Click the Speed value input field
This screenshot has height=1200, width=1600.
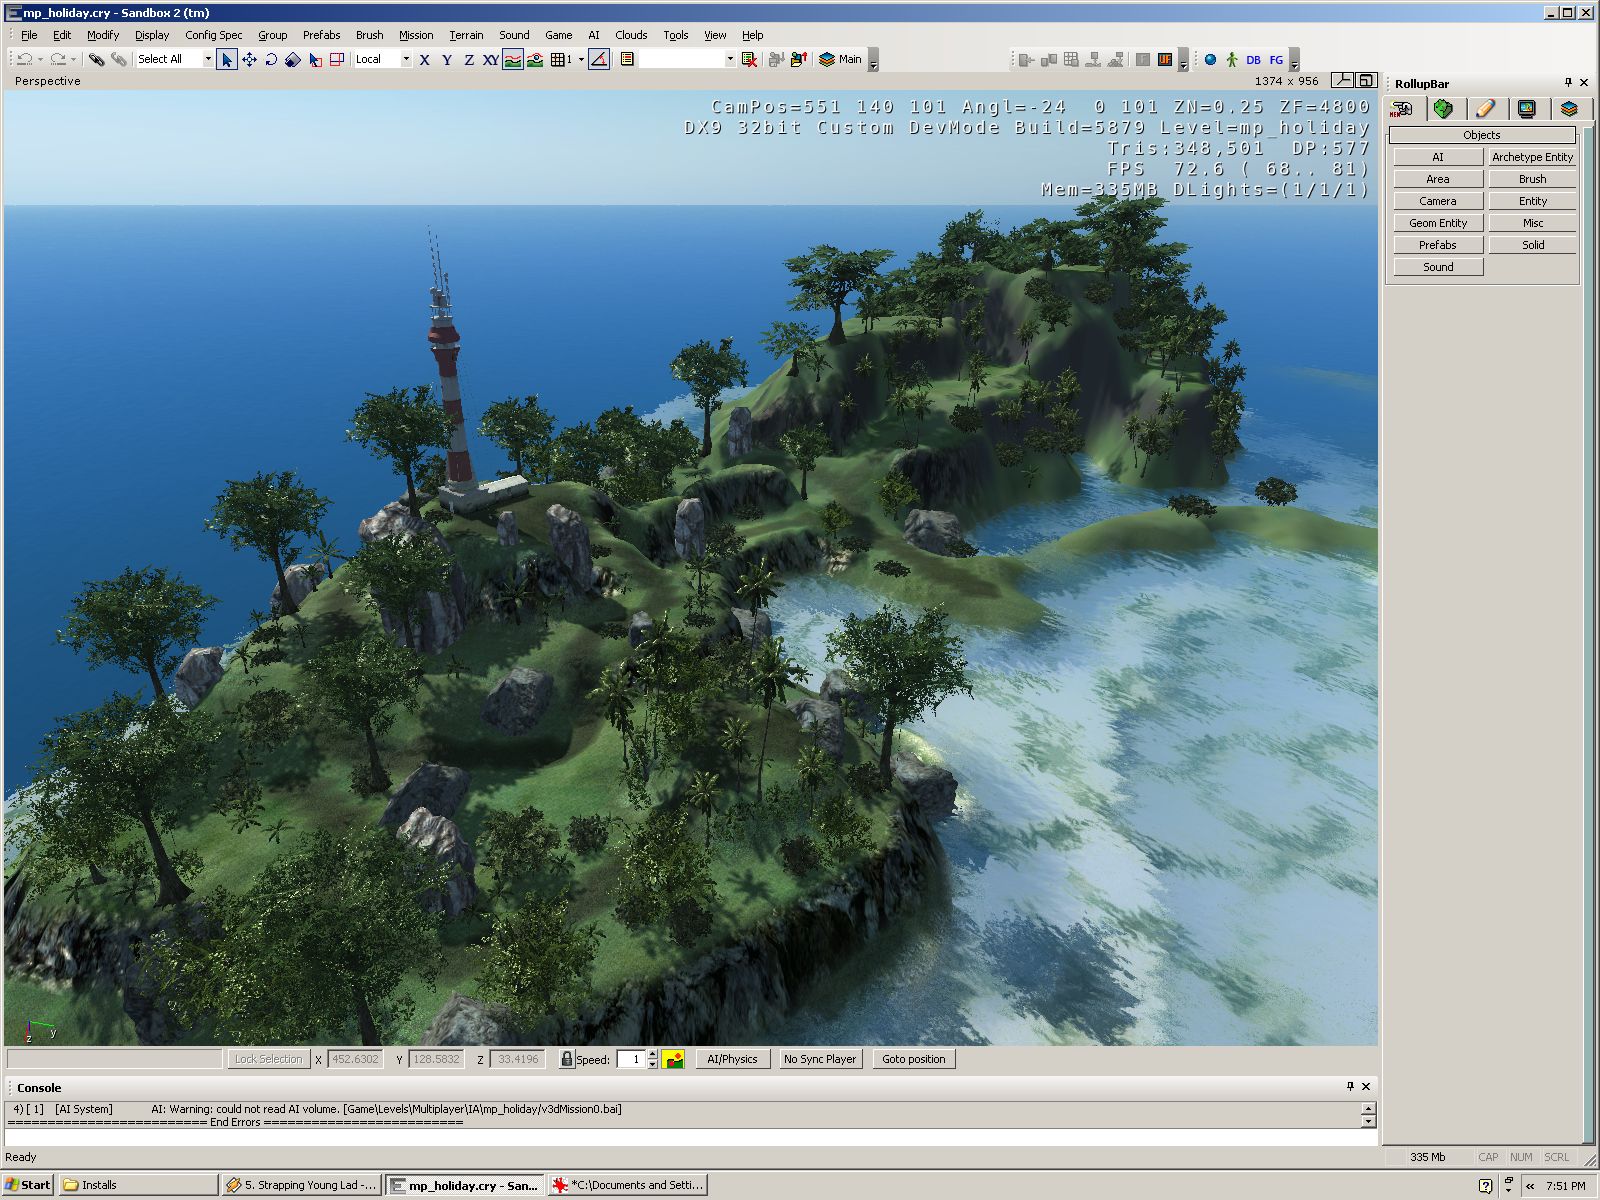(631, 1059)
